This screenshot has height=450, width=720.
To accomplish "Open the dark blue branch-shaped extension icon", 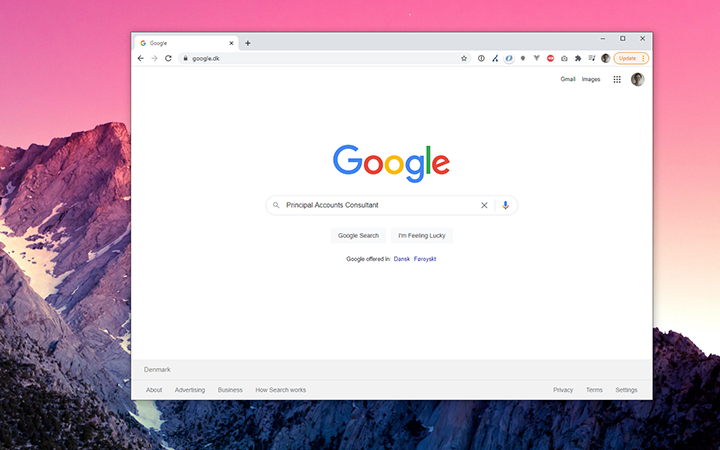I will (x=495, y=58).
